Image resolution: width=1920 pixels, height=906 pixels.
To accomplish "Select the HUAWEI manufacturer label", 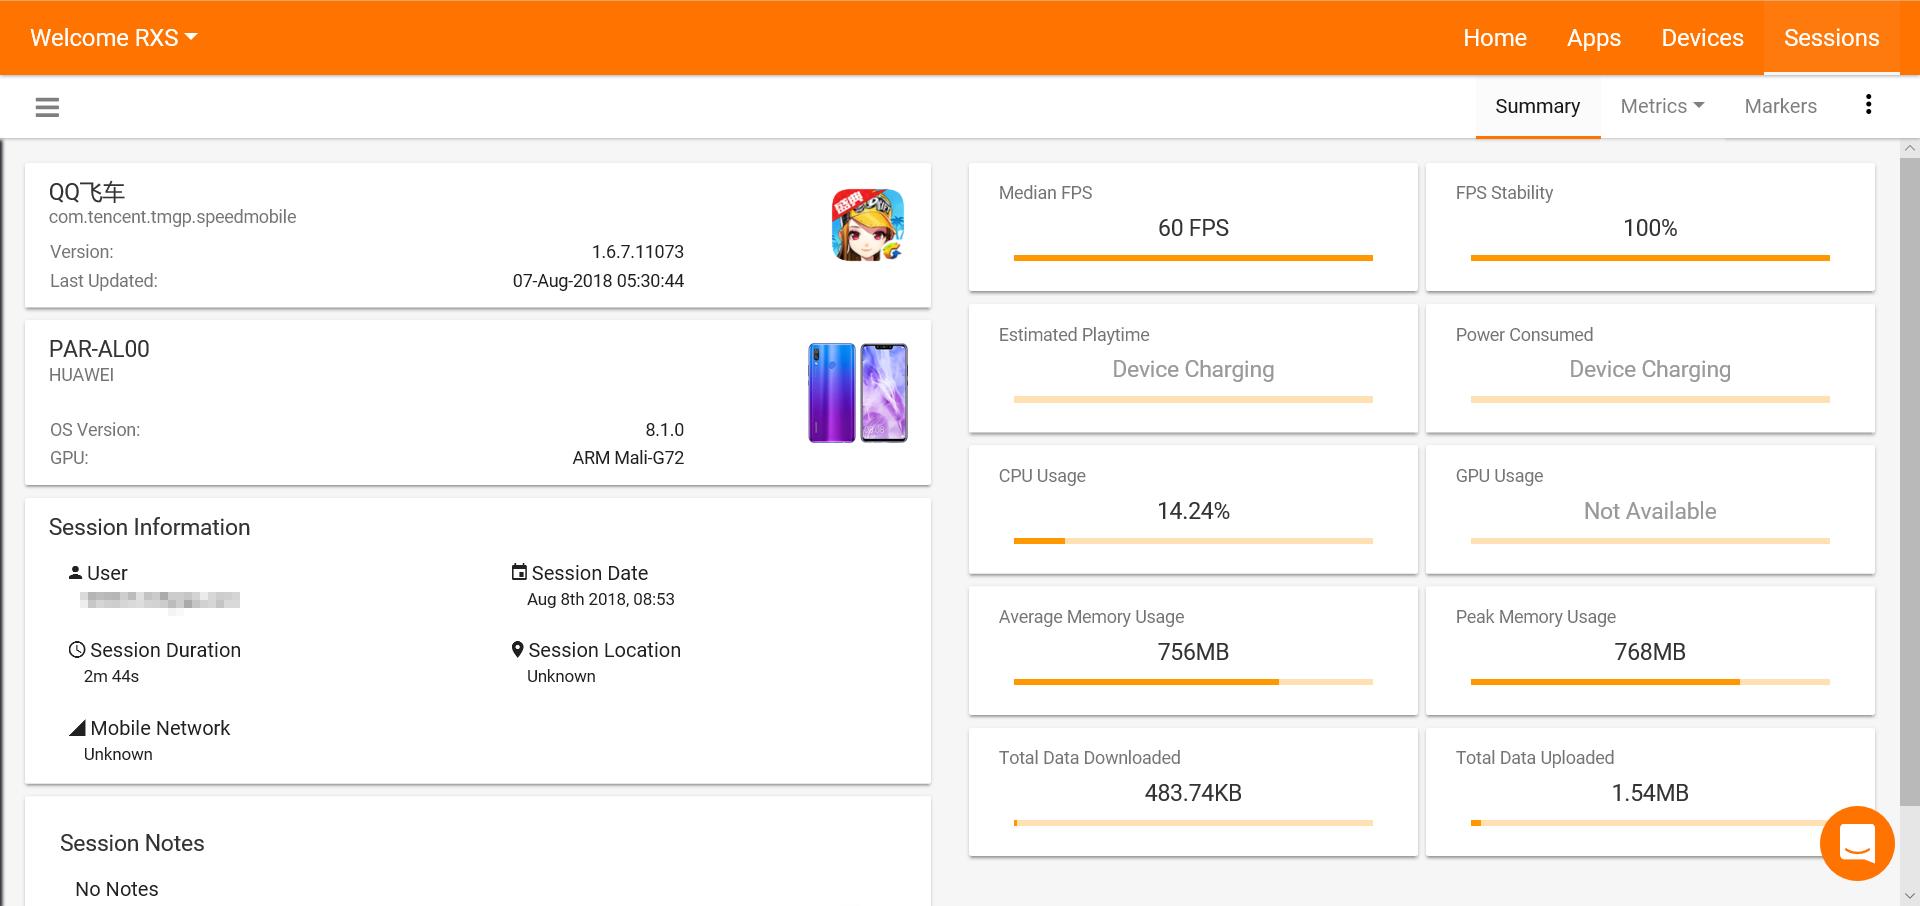I will pyautogui.click(x=81, y=375).
